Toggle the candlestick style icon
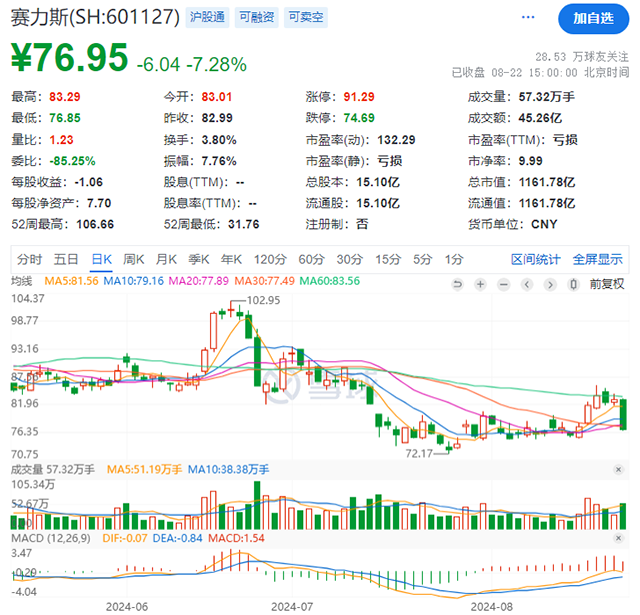Image resolution: width=640 pixels, height=615 pixels. click(573, 284)
